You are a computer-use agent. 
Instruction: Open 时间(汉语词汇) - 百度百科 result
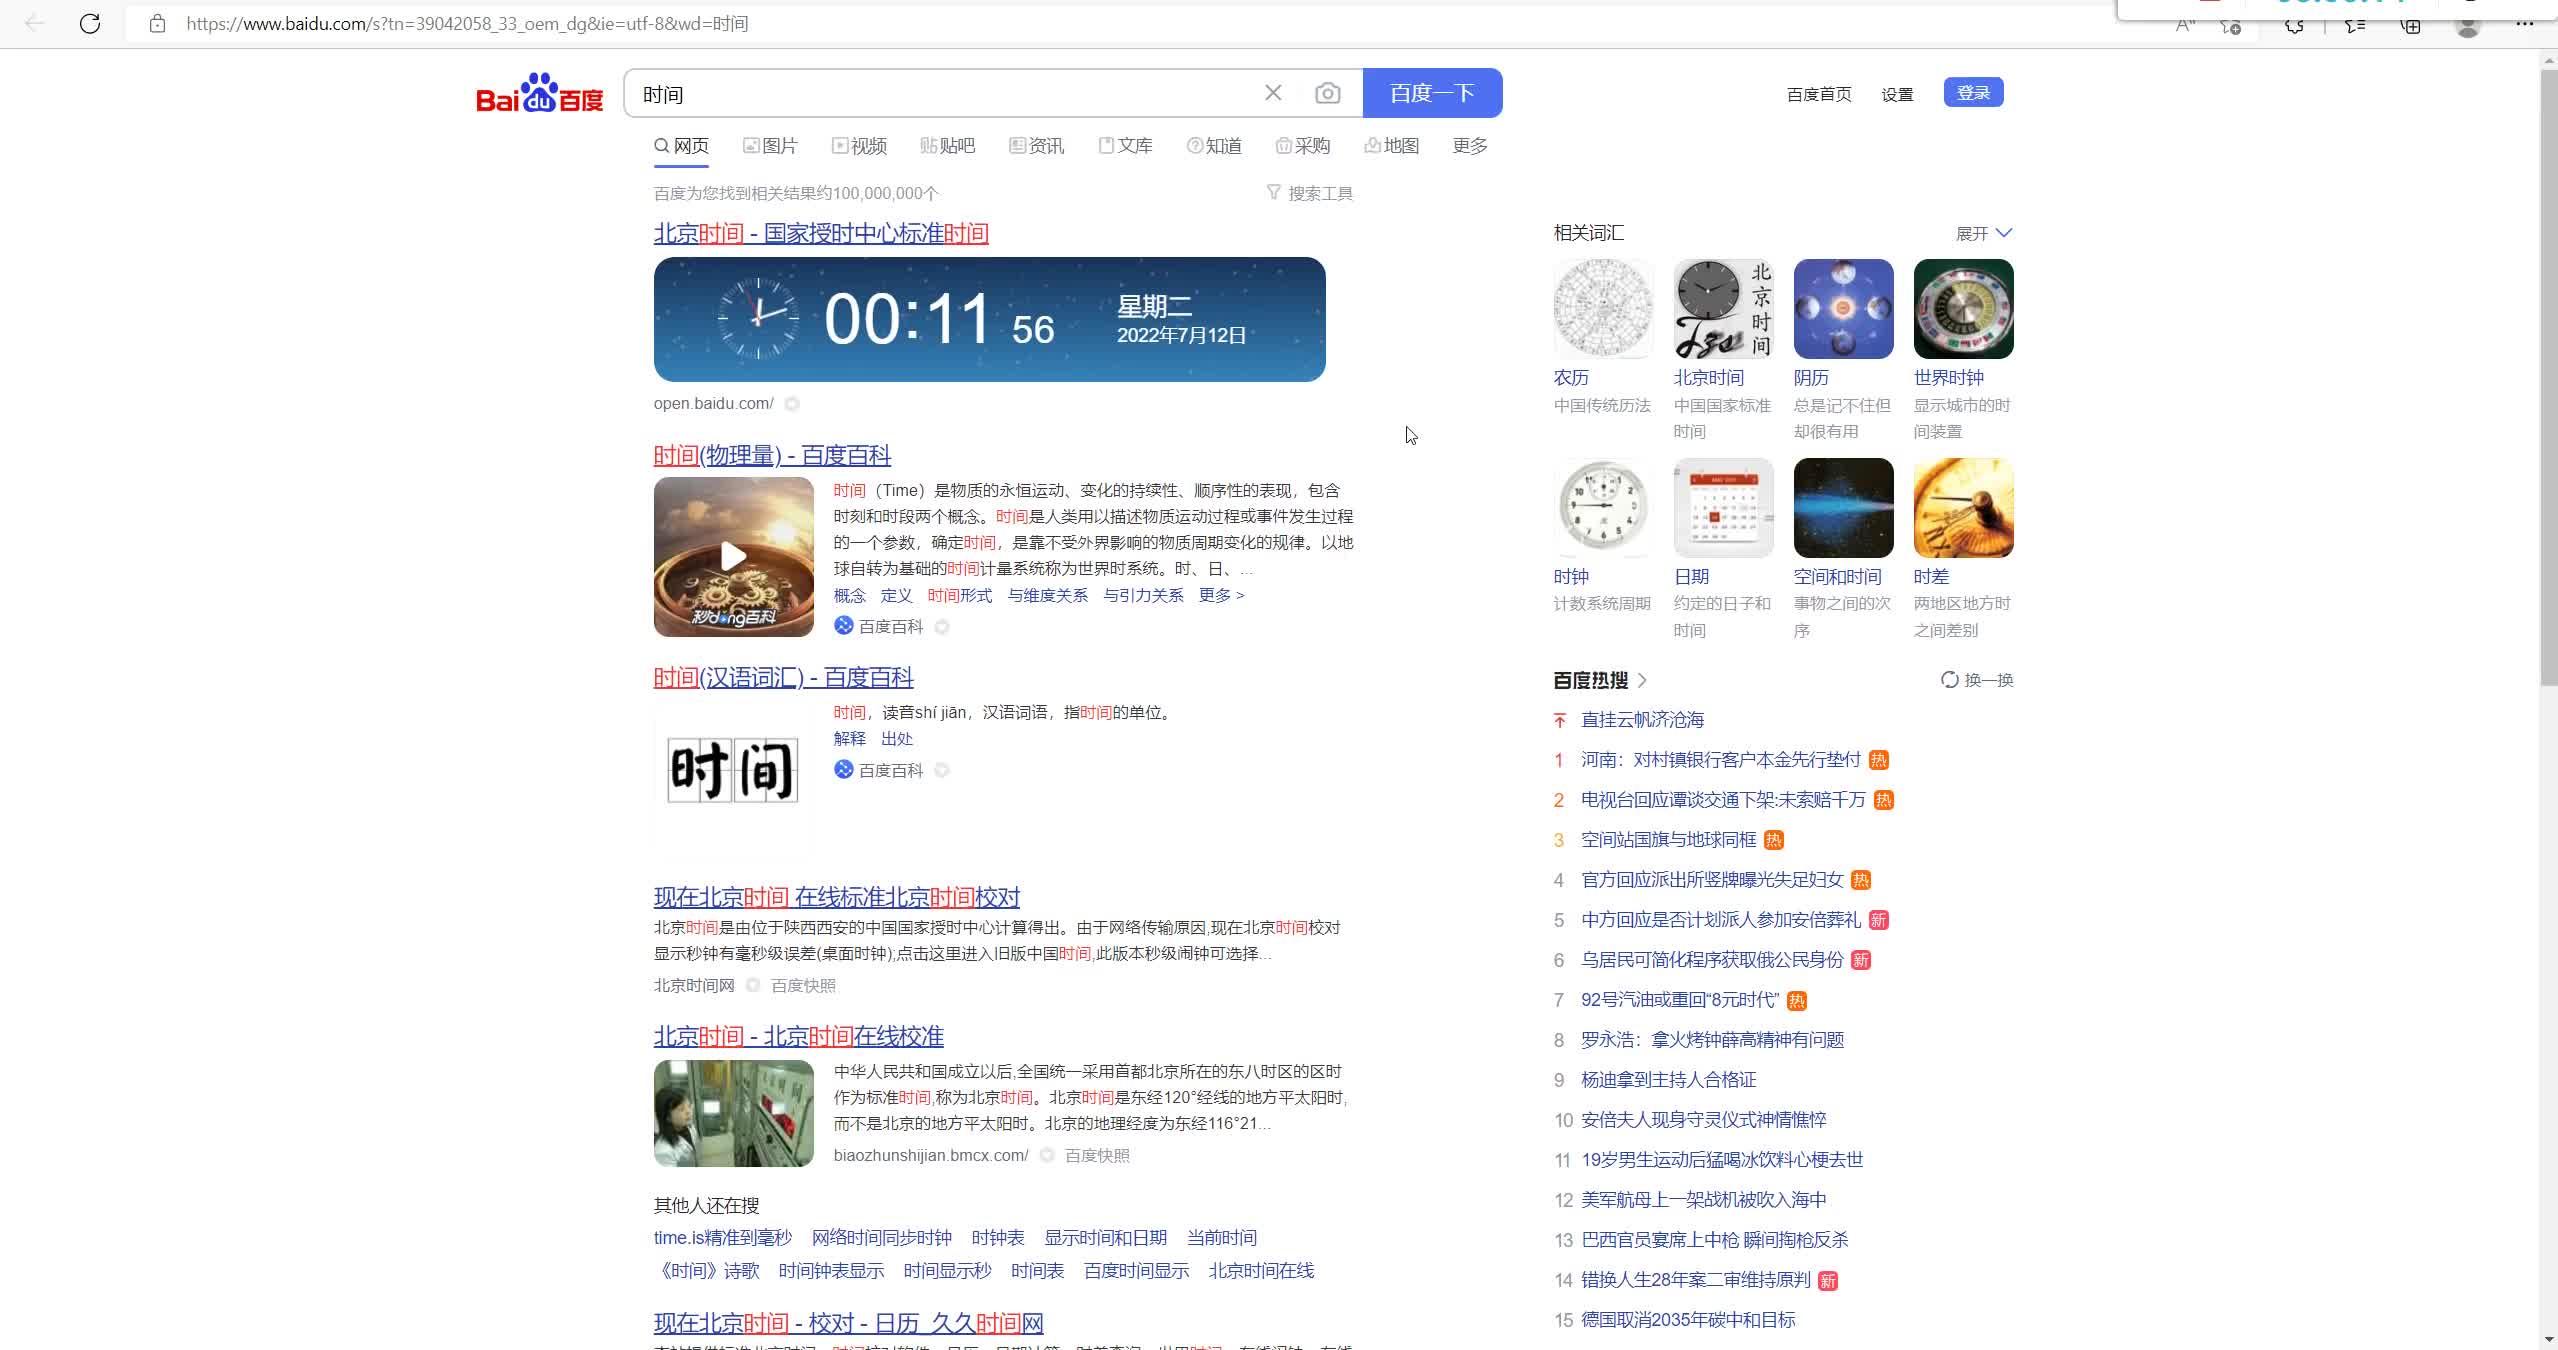(x=783, y=677)
